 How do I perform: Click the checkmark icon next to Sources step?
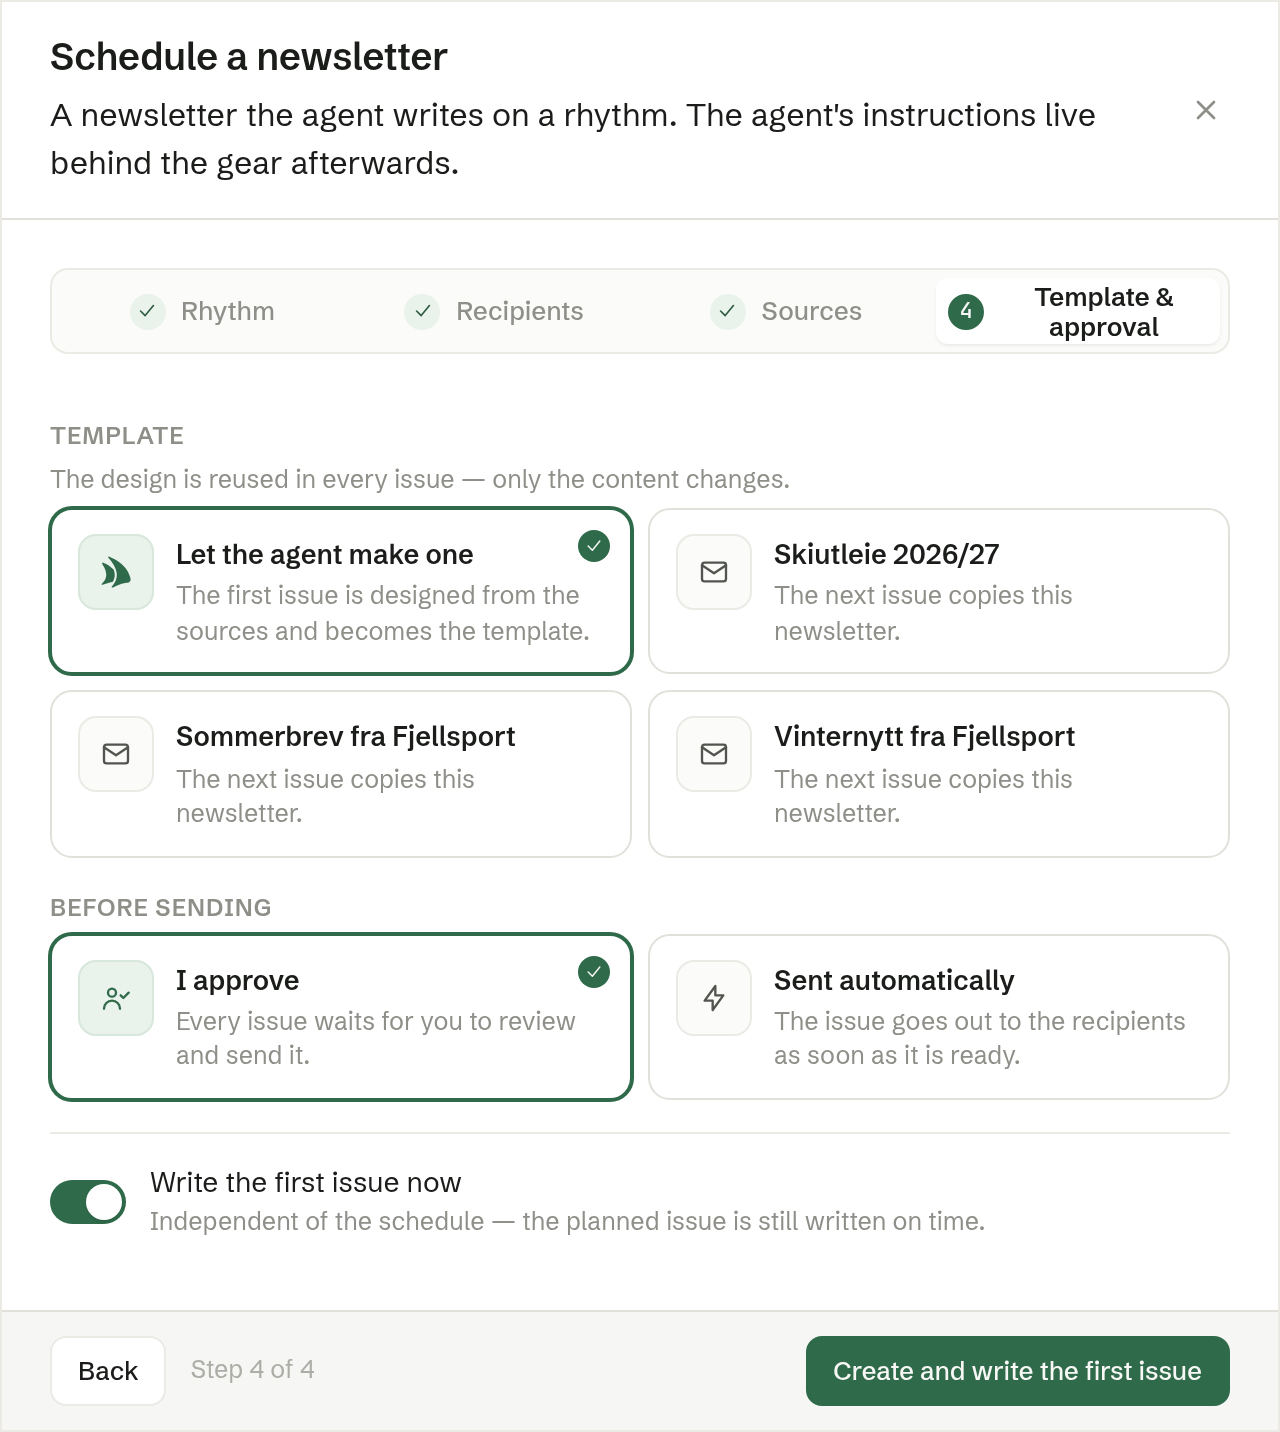tap(728, 311)
